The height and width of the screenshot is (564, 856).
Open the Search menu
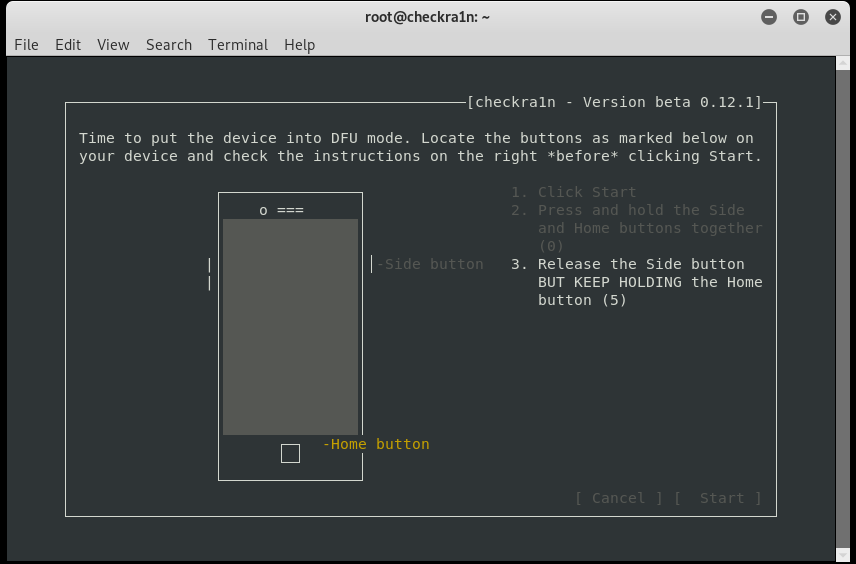(x=169, y=45)
